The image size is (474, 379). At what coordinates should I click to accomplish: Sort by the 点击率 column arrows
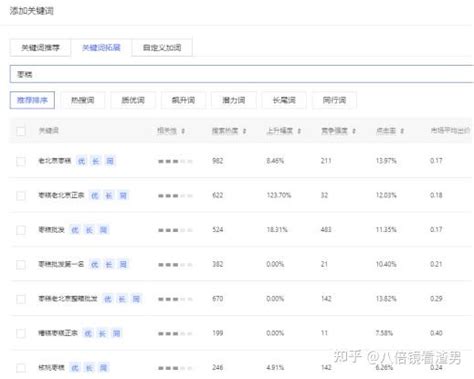click(x=402, y=131)
